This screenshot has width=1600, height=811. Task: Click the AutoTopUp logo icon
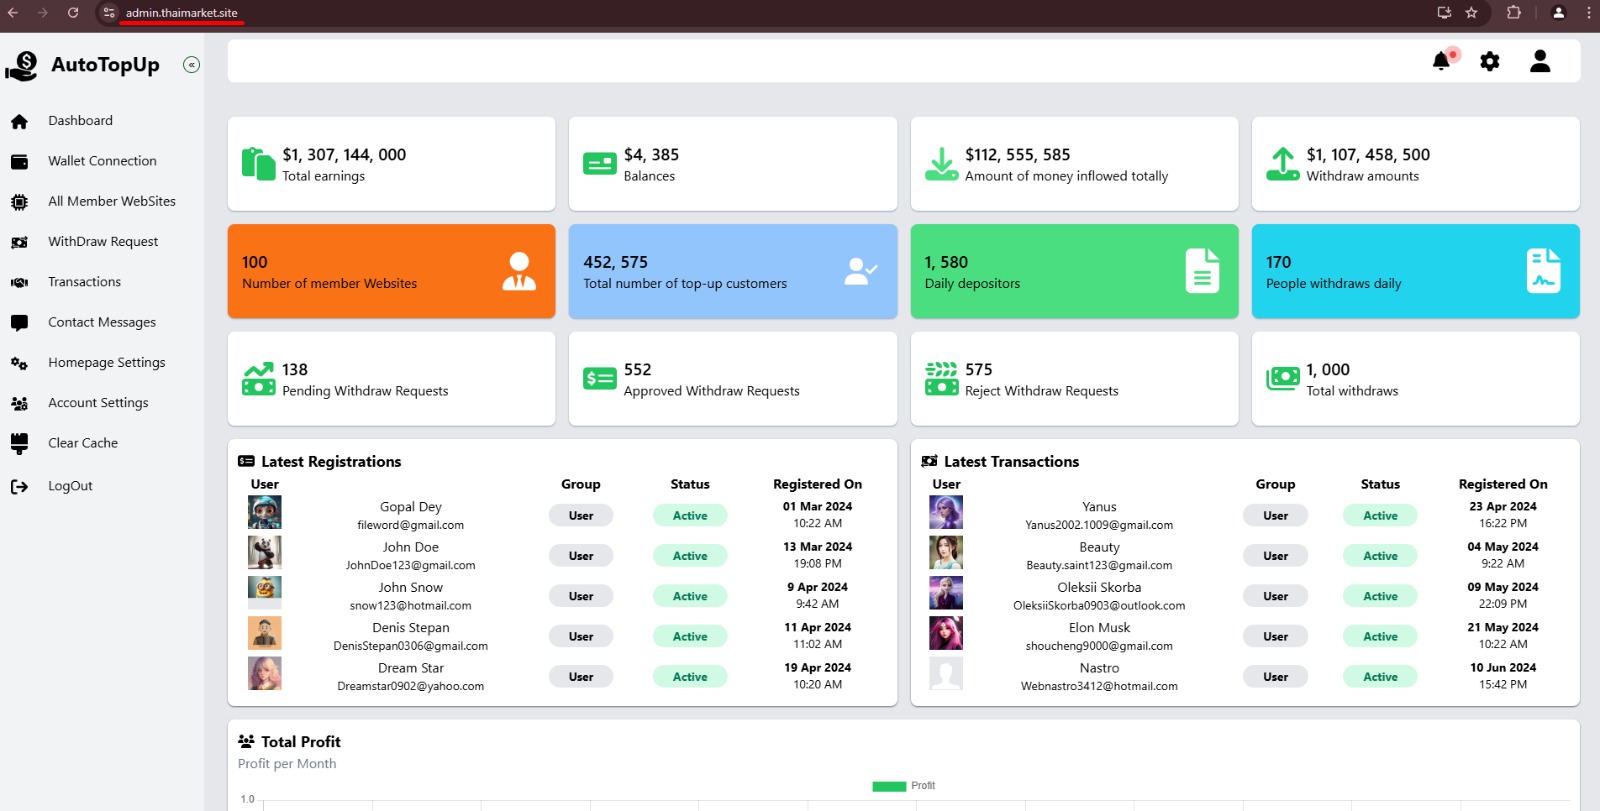21,66
